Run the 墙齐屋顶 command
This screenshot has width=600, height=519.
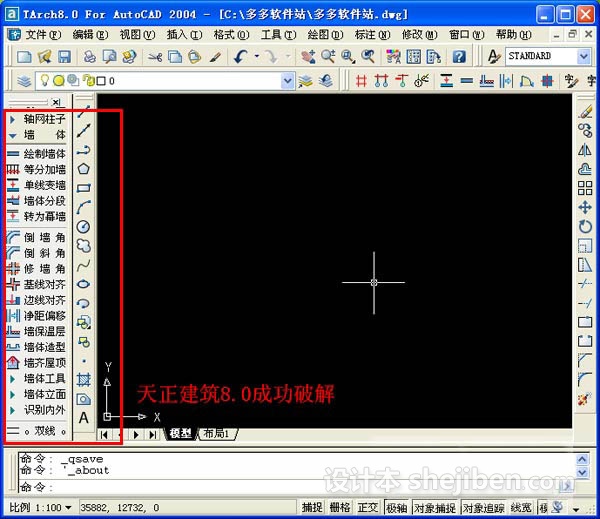pyautogui.click(x=37, y=363)
